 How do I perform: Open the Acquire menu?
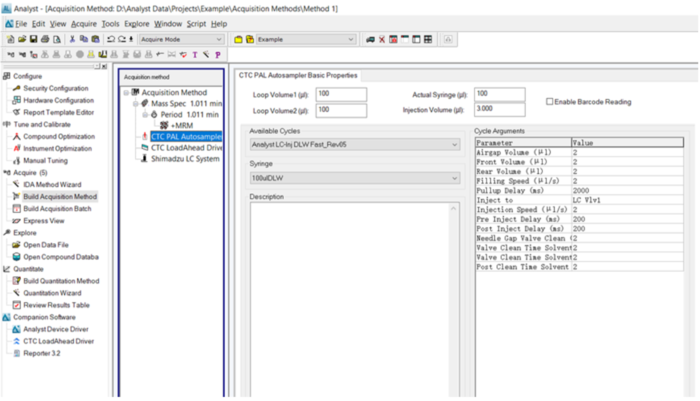pyautogui.click(x=84, y=23)
